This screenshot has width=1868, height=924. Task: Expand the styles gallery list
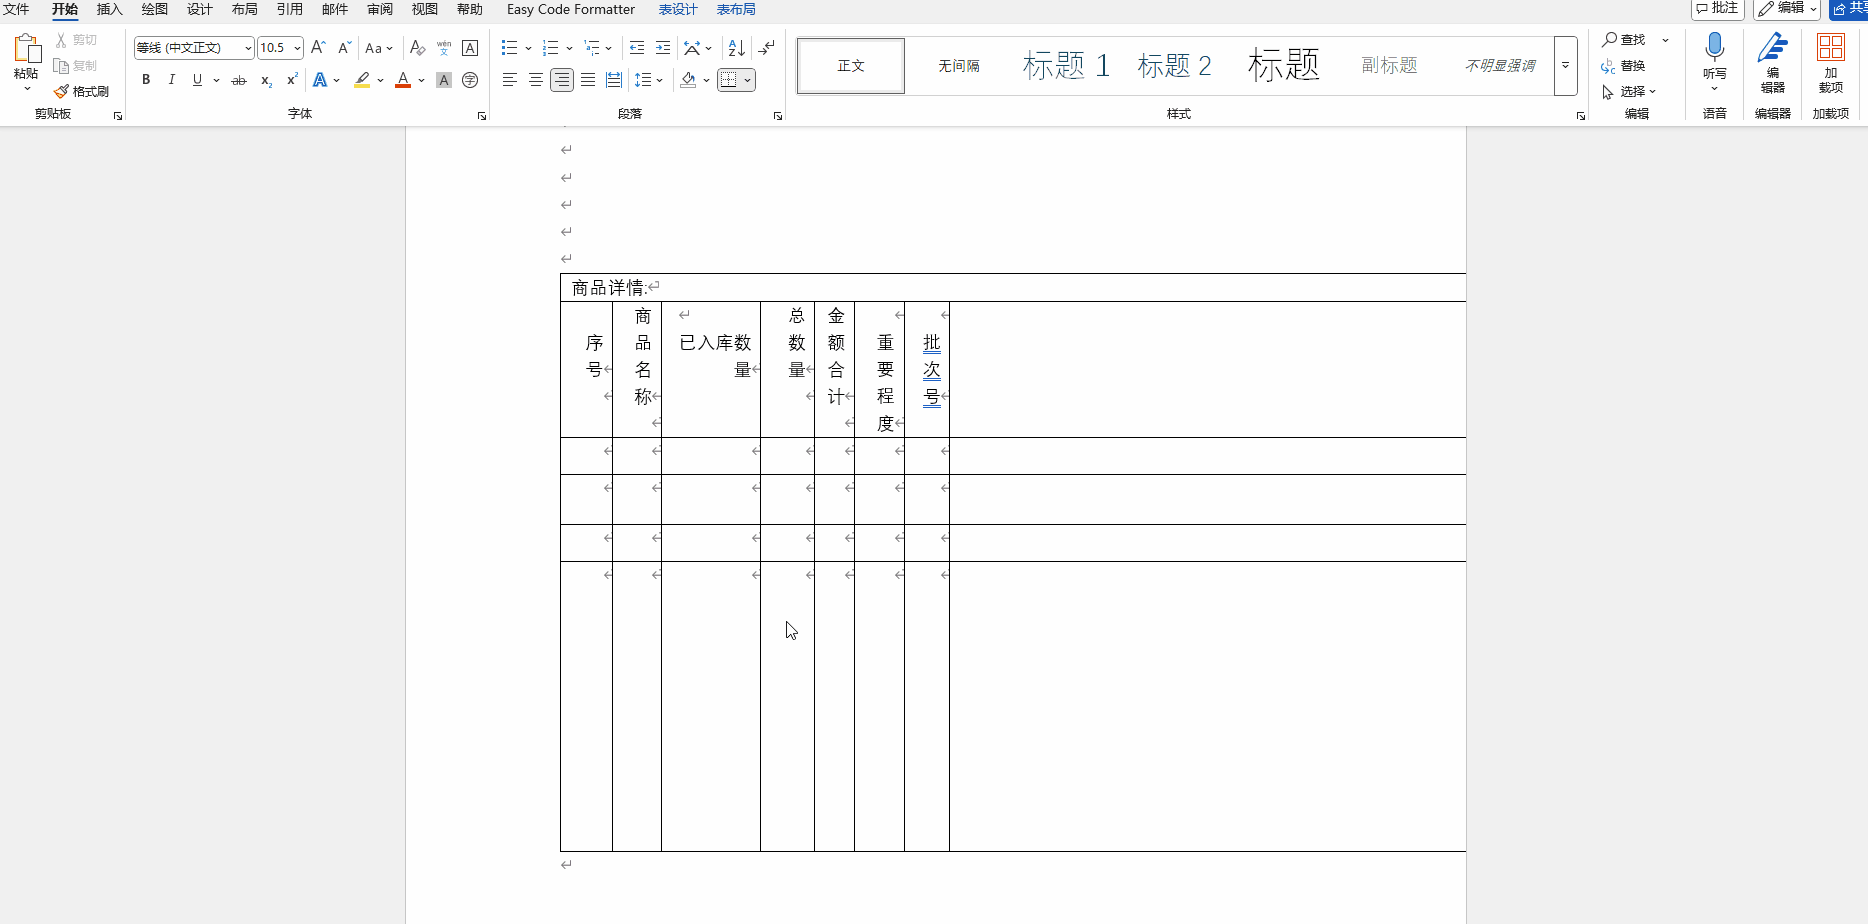pyautogui.click(x=1565, y=66)
